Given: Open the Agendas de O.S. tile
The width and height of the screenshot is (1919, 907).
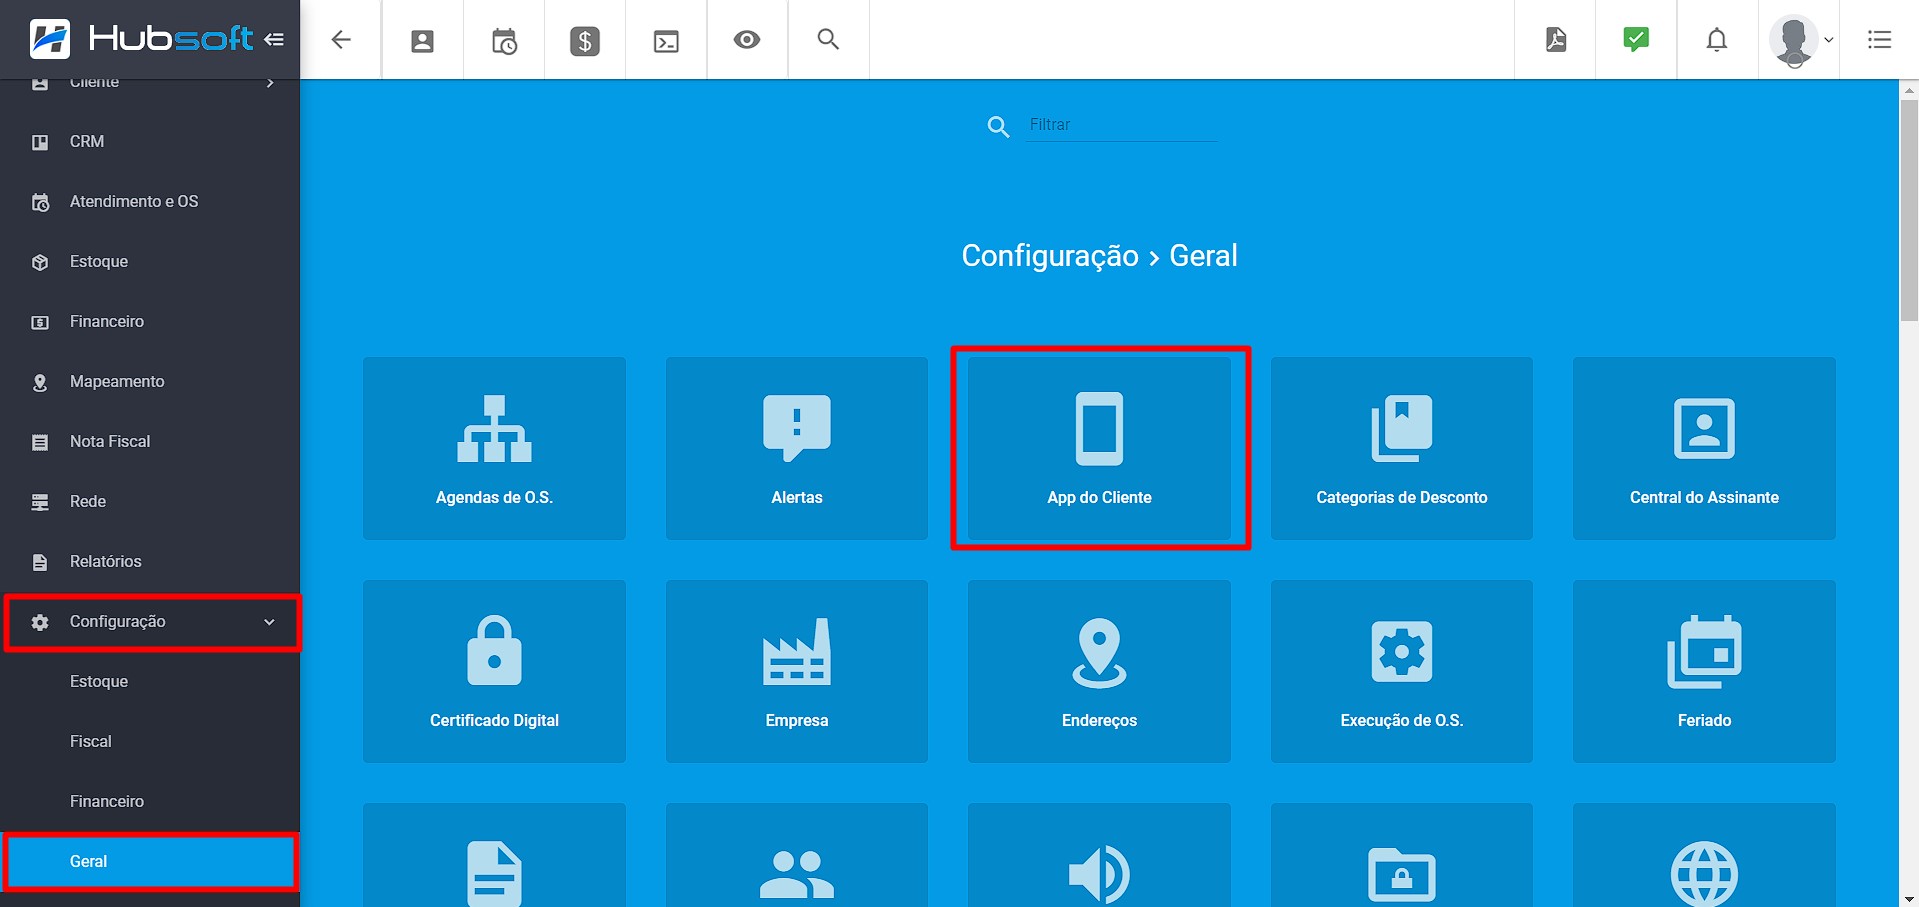Looking at the screenshot, I should point(494,448).
